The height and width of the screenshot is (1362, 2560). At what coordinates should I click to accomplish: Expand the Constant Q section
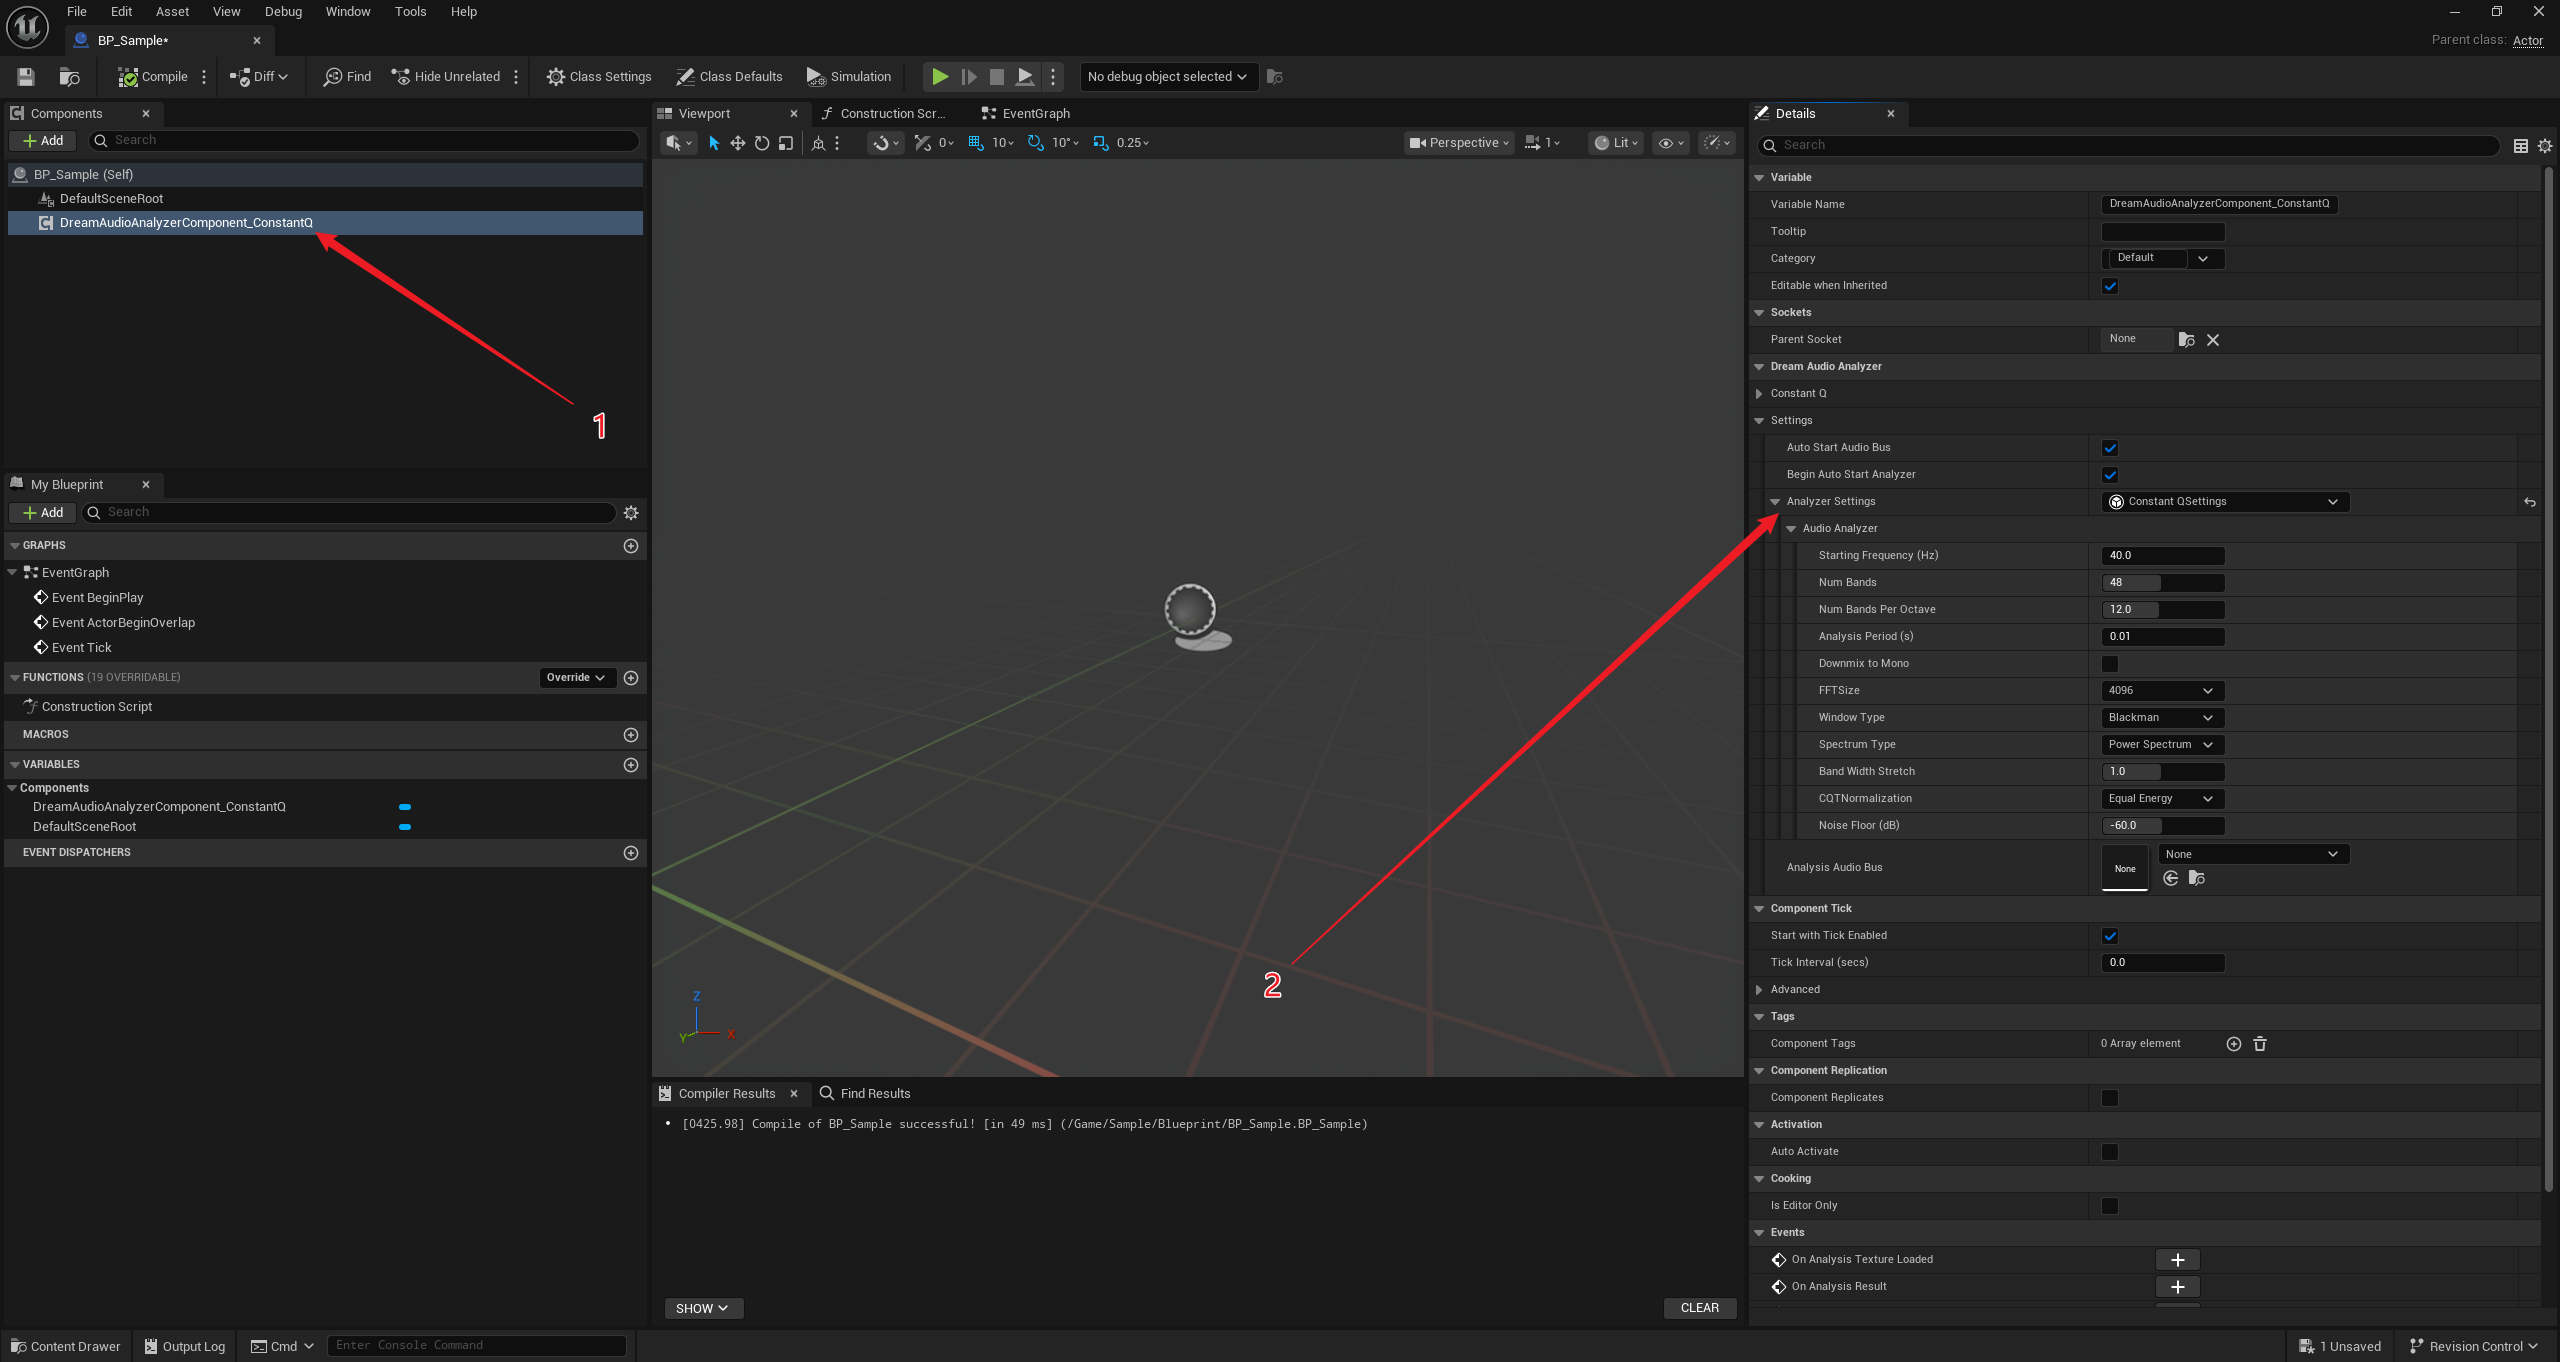tap(1759, 394)
